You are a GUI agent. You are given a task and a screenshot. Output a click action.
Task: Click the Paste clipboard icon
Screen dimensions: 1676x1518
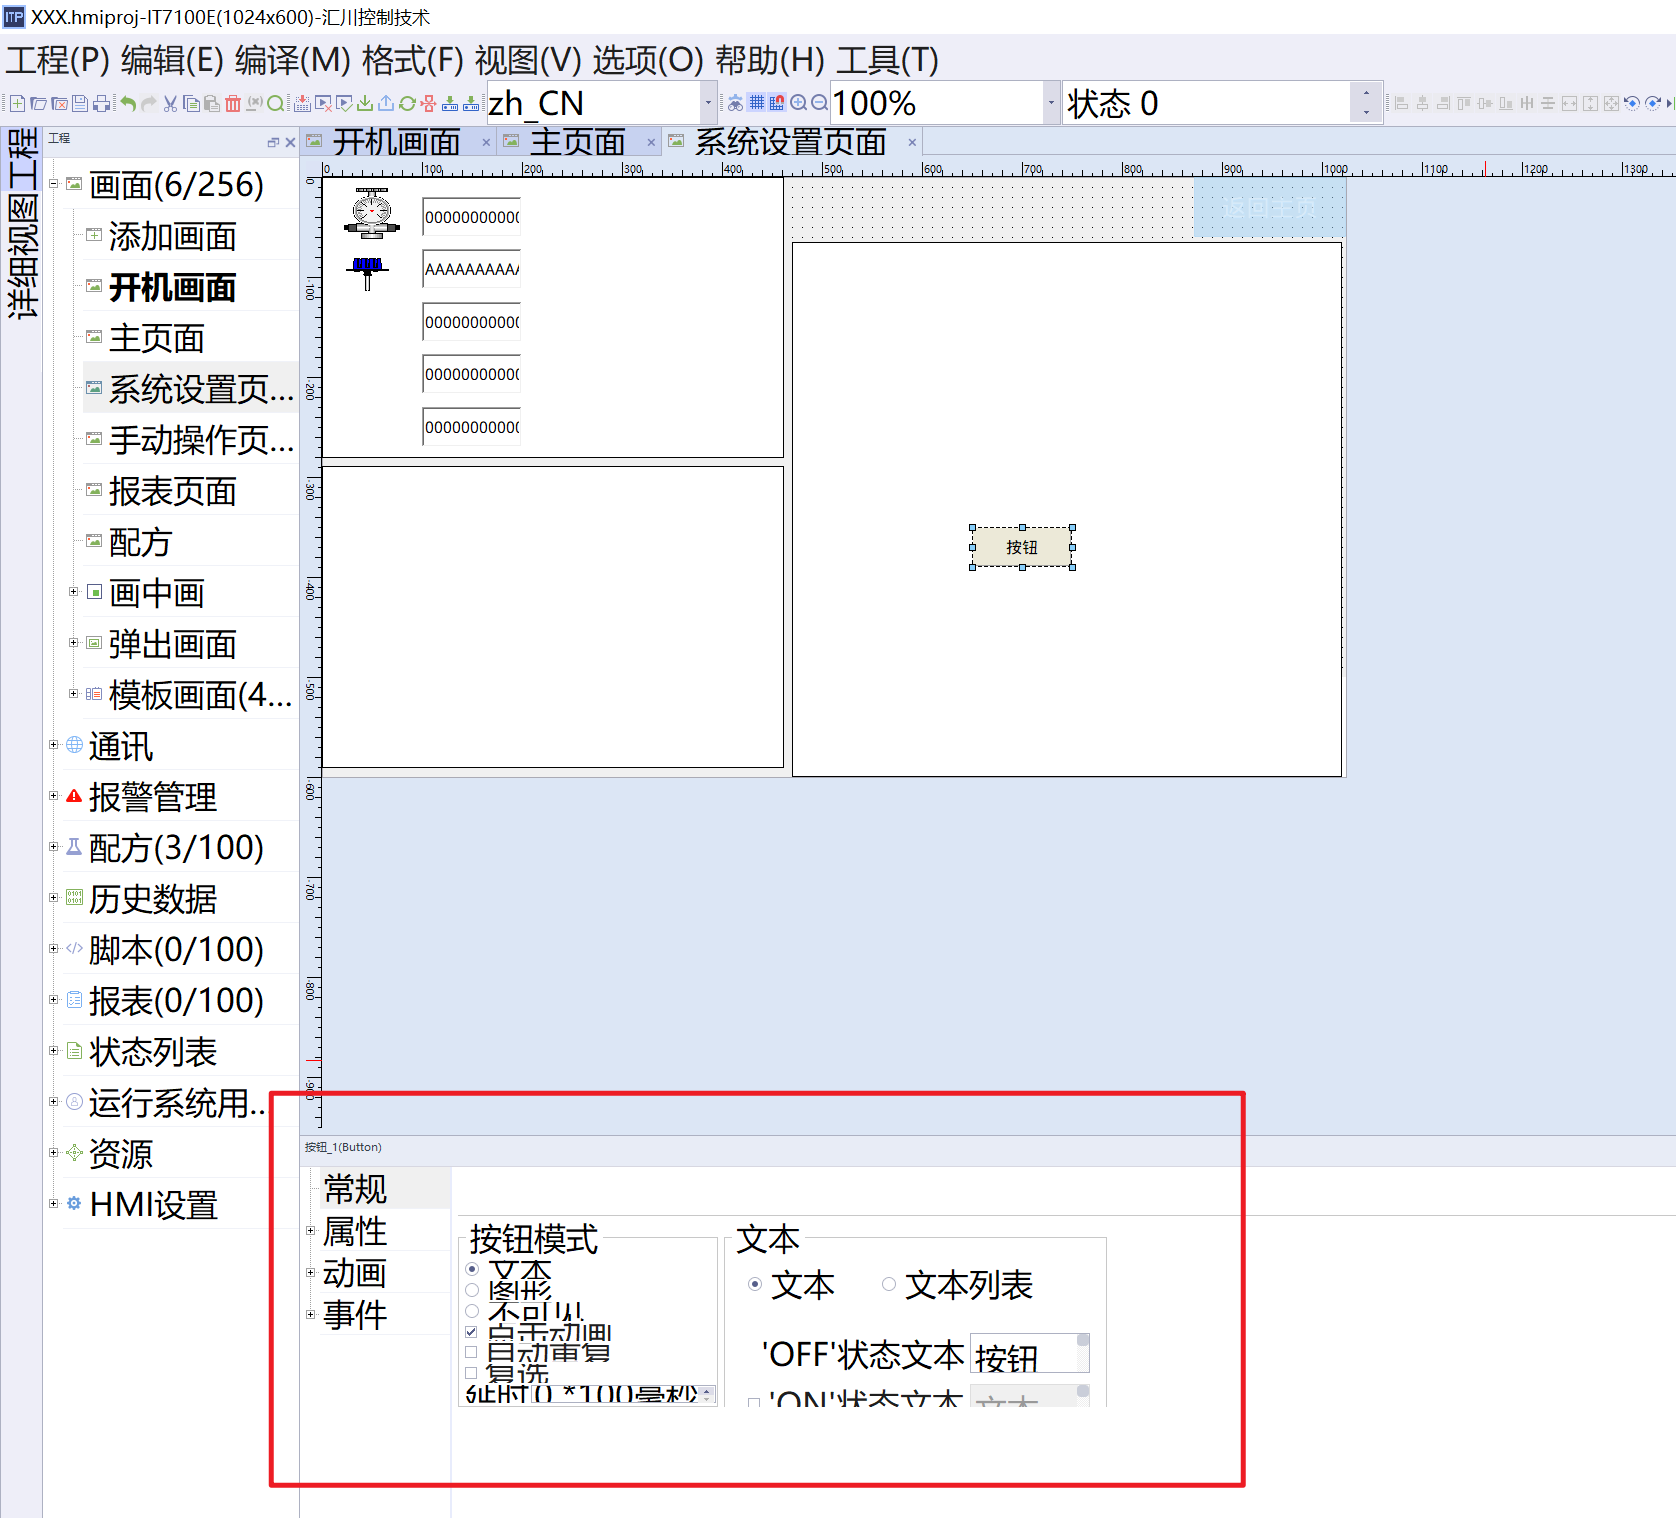point(212,103)
